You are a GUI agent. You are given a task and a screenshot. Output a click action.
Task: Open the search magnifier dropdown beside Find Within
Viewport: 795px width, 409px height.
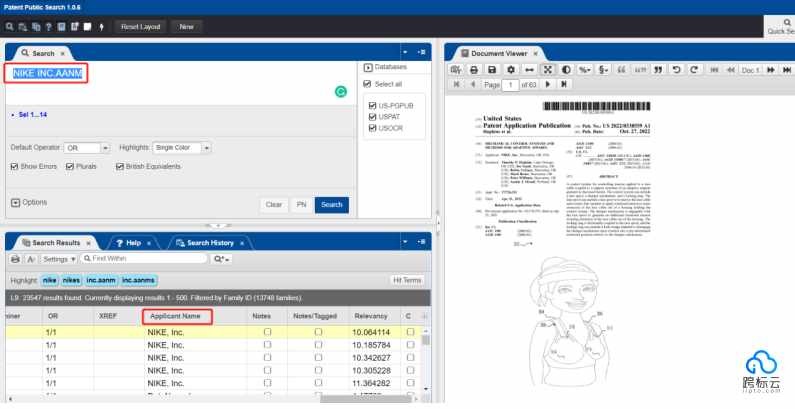pos(222,259)
